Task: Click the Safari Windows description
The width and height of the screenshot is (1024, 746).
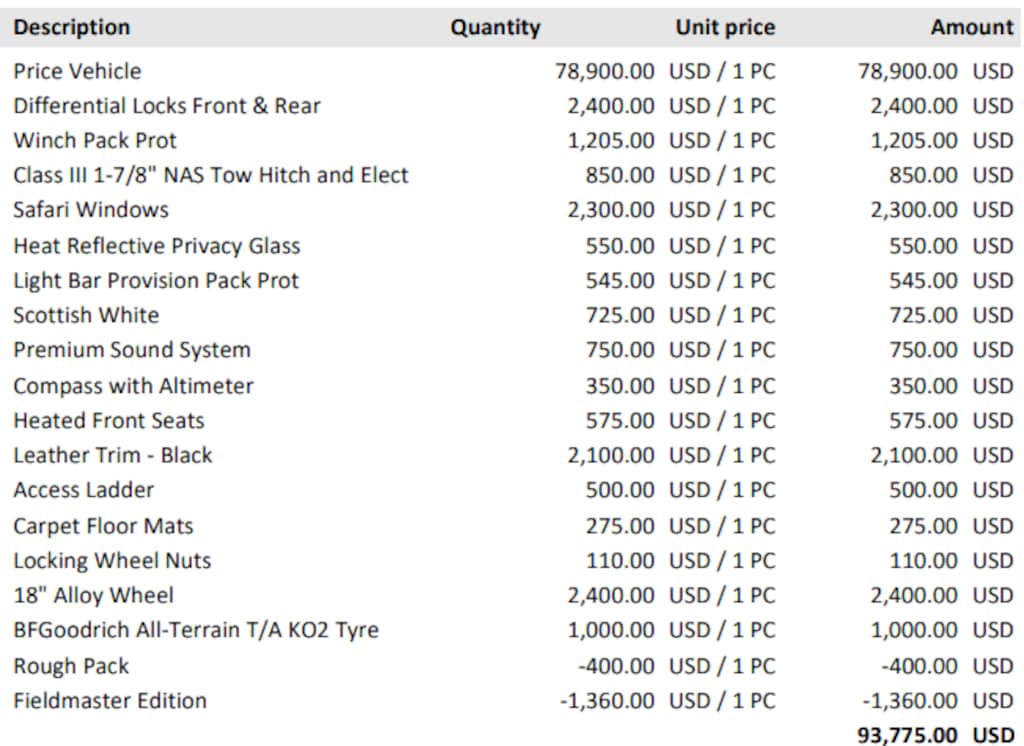Action: (91, 210)
